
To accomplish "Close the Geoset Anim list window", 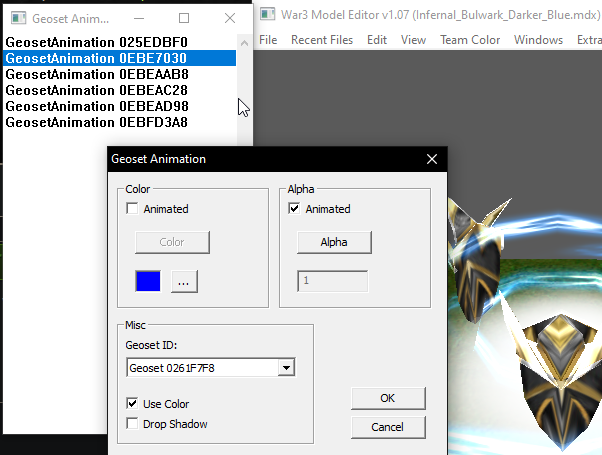I will (230, 18).
